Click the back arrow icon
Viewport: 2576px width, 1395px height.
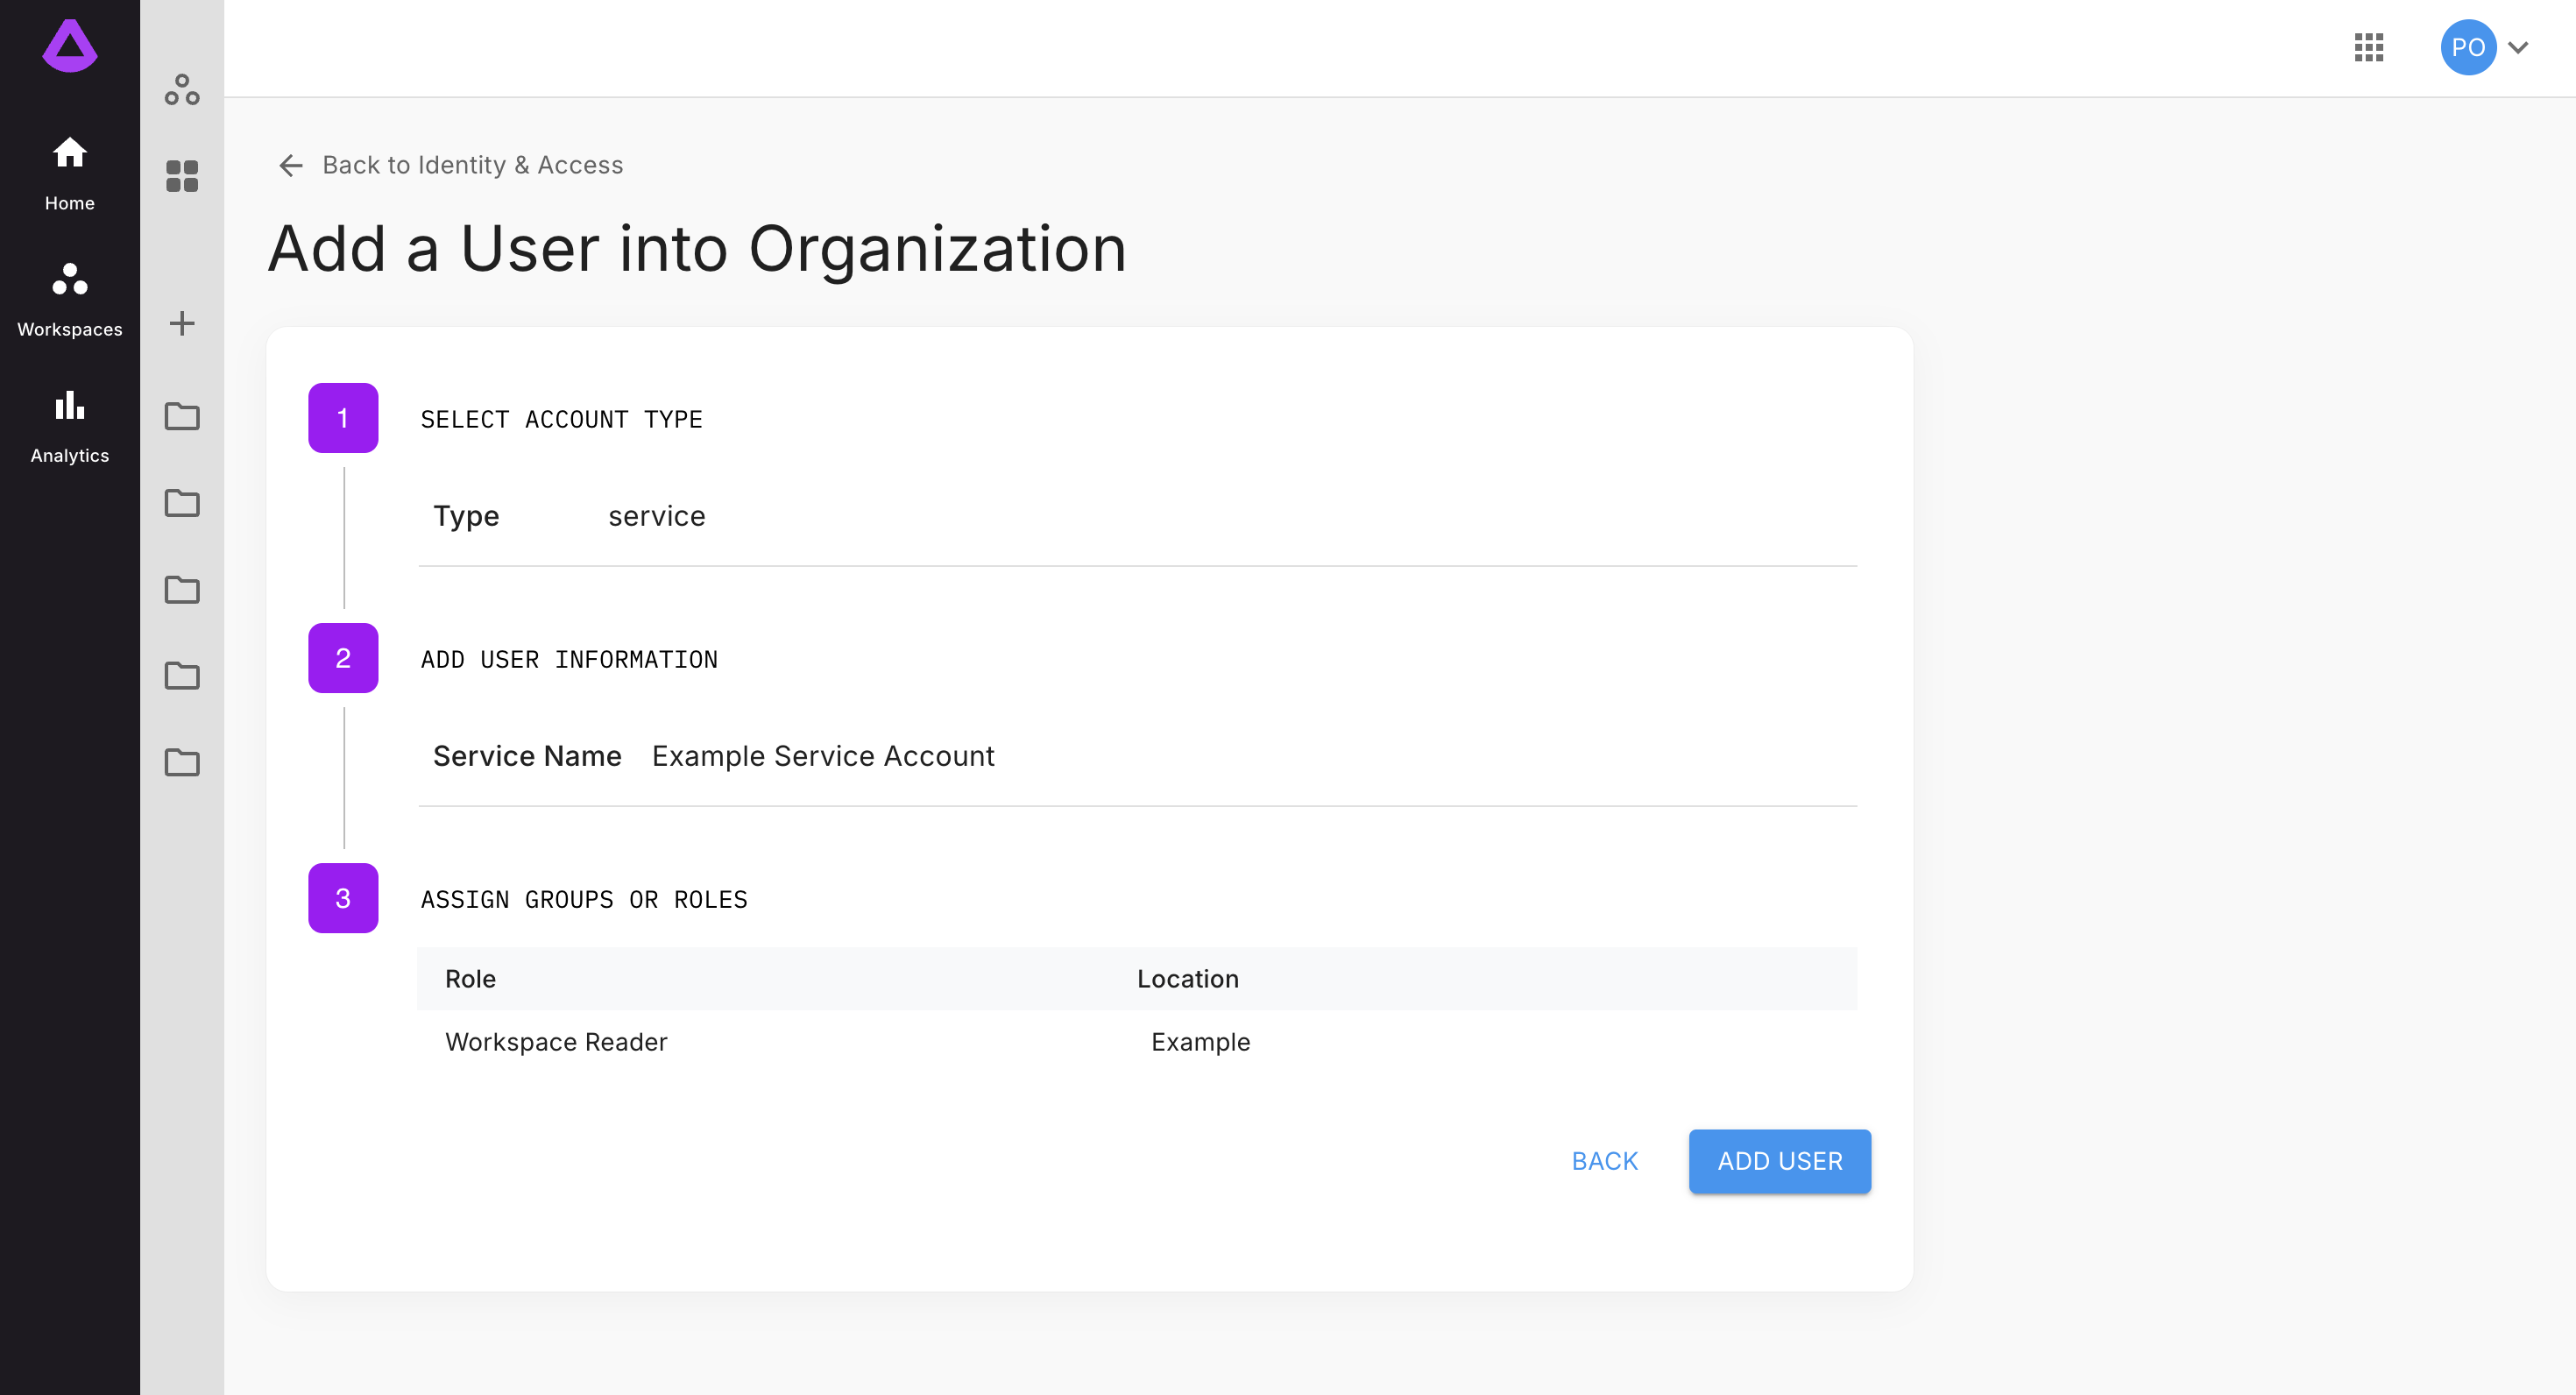click(290, 165)
